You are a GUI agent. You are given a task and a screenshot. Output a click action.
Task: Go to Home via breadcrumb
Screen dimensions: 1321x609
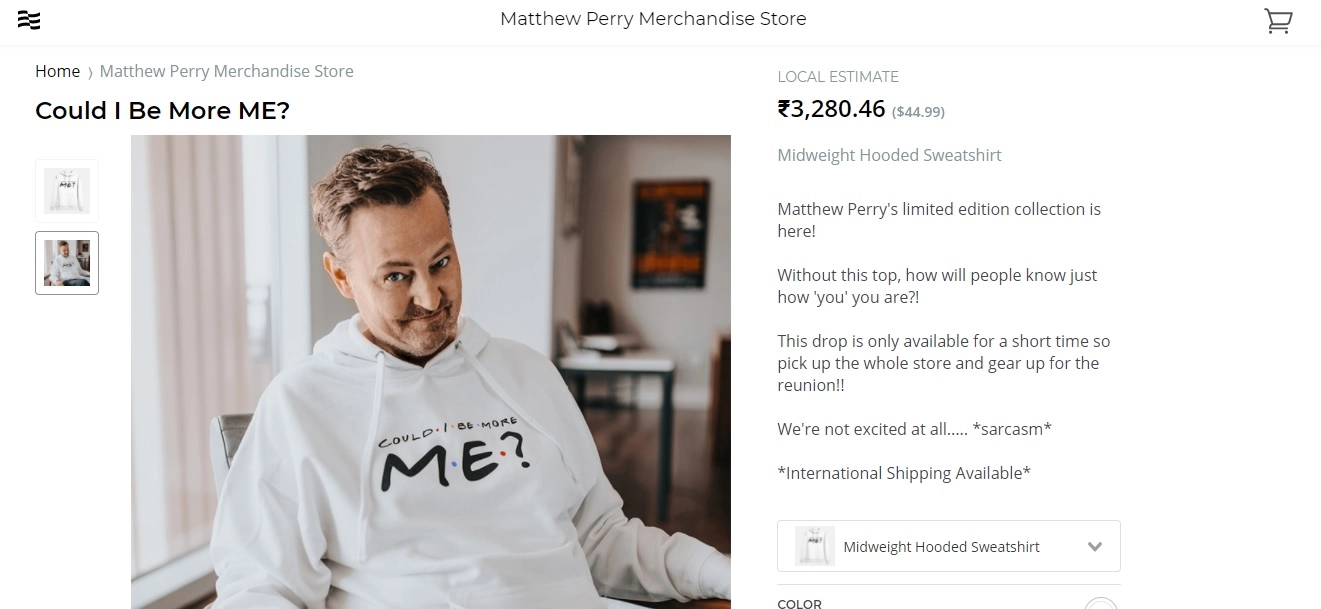click(x=57, y=71)
